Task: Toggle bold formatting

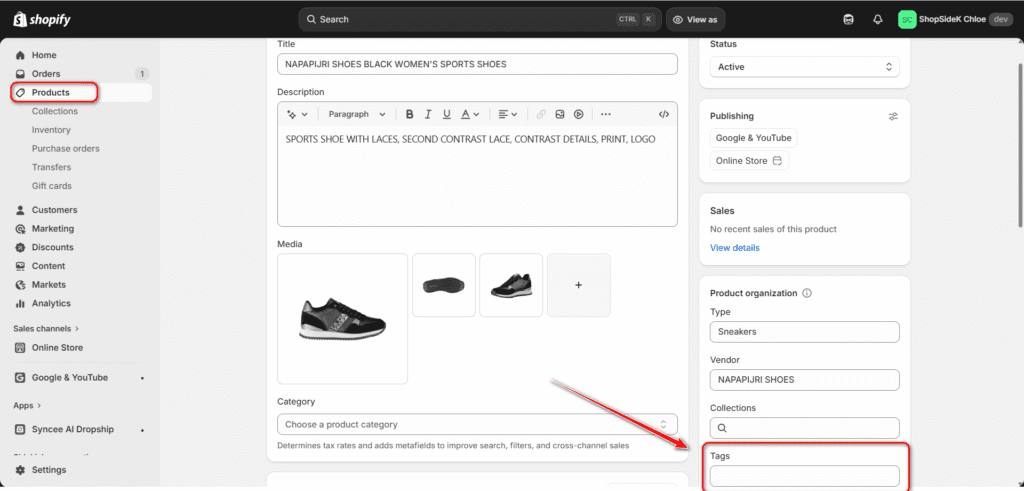Action: click(x=409, y=114)
